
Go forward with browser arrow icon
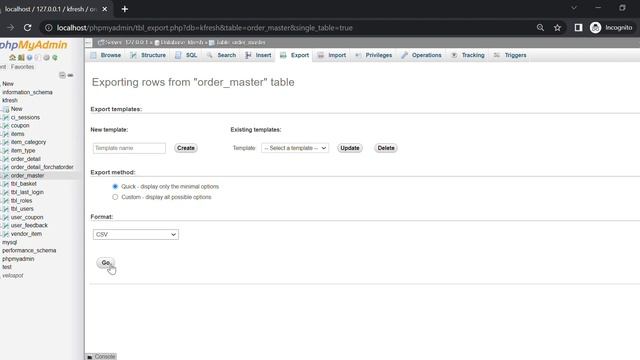pos(11,28)
